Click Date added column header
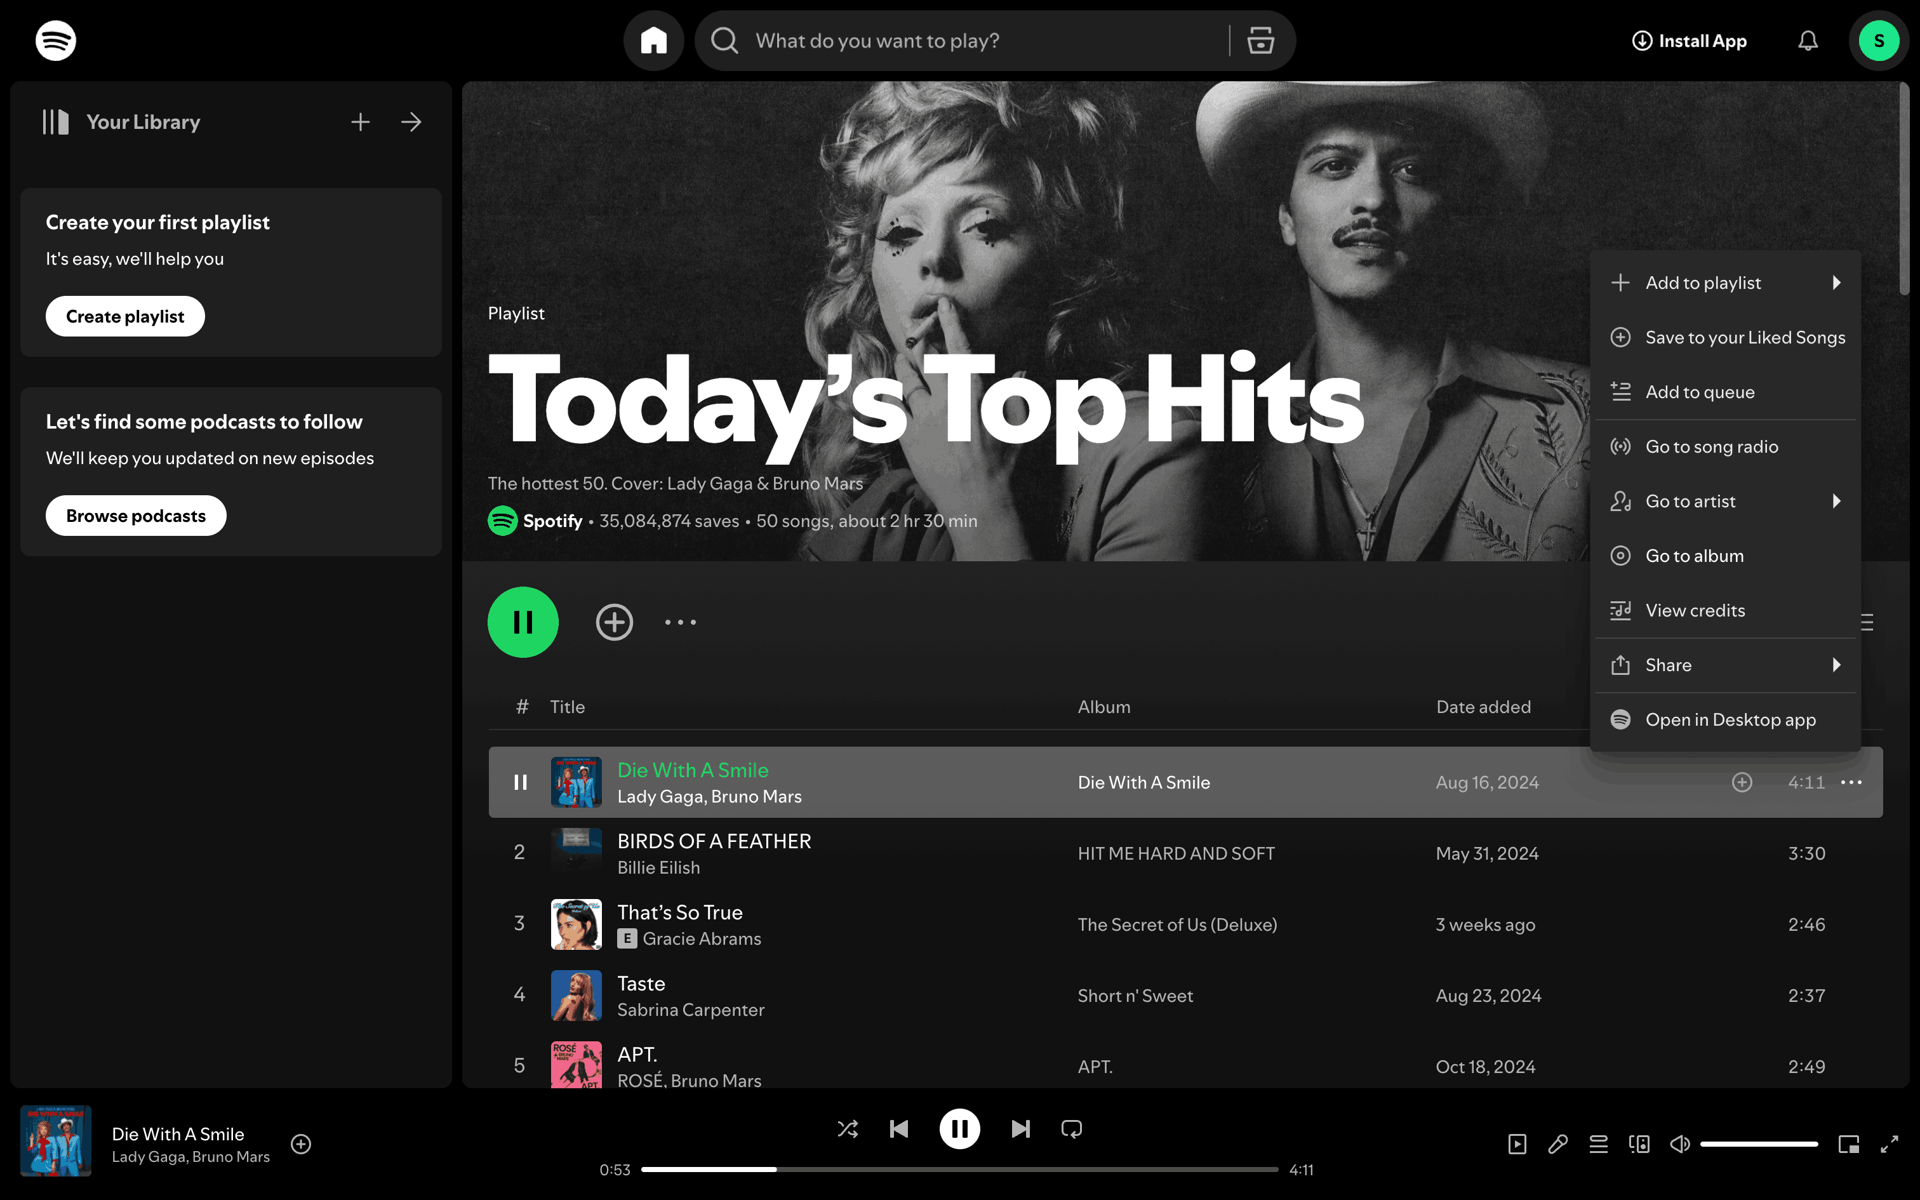Viewport: 1920px width, 1200px height. (x=1483, y=707)
